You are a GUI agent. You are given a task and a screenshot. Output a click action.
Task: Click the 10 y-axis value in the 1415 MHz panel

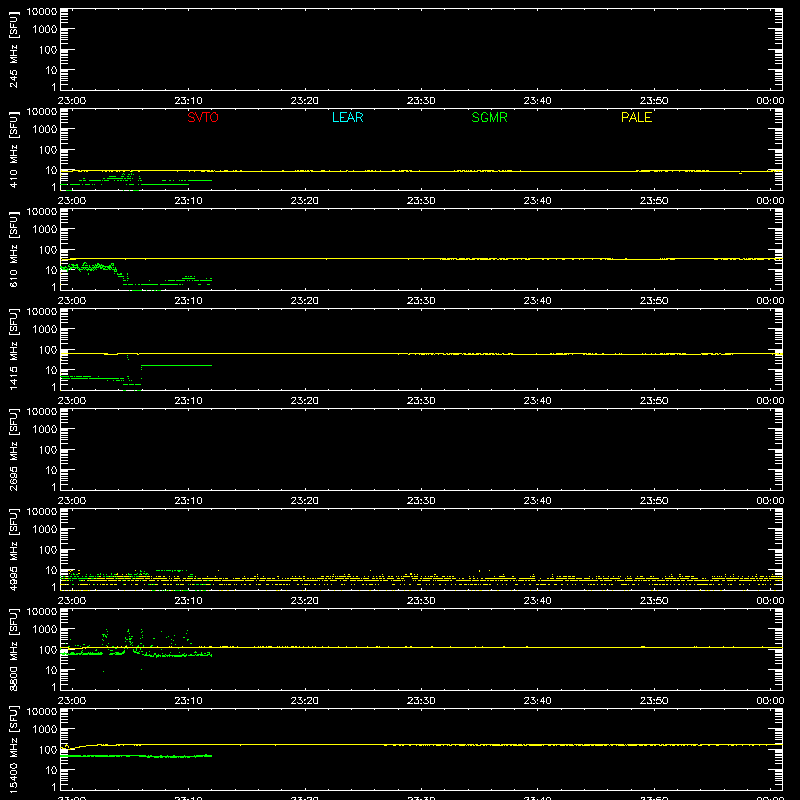pos(51,370)
